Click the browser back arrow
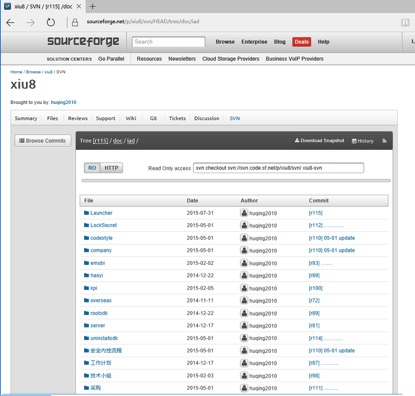 pos(10,23)
